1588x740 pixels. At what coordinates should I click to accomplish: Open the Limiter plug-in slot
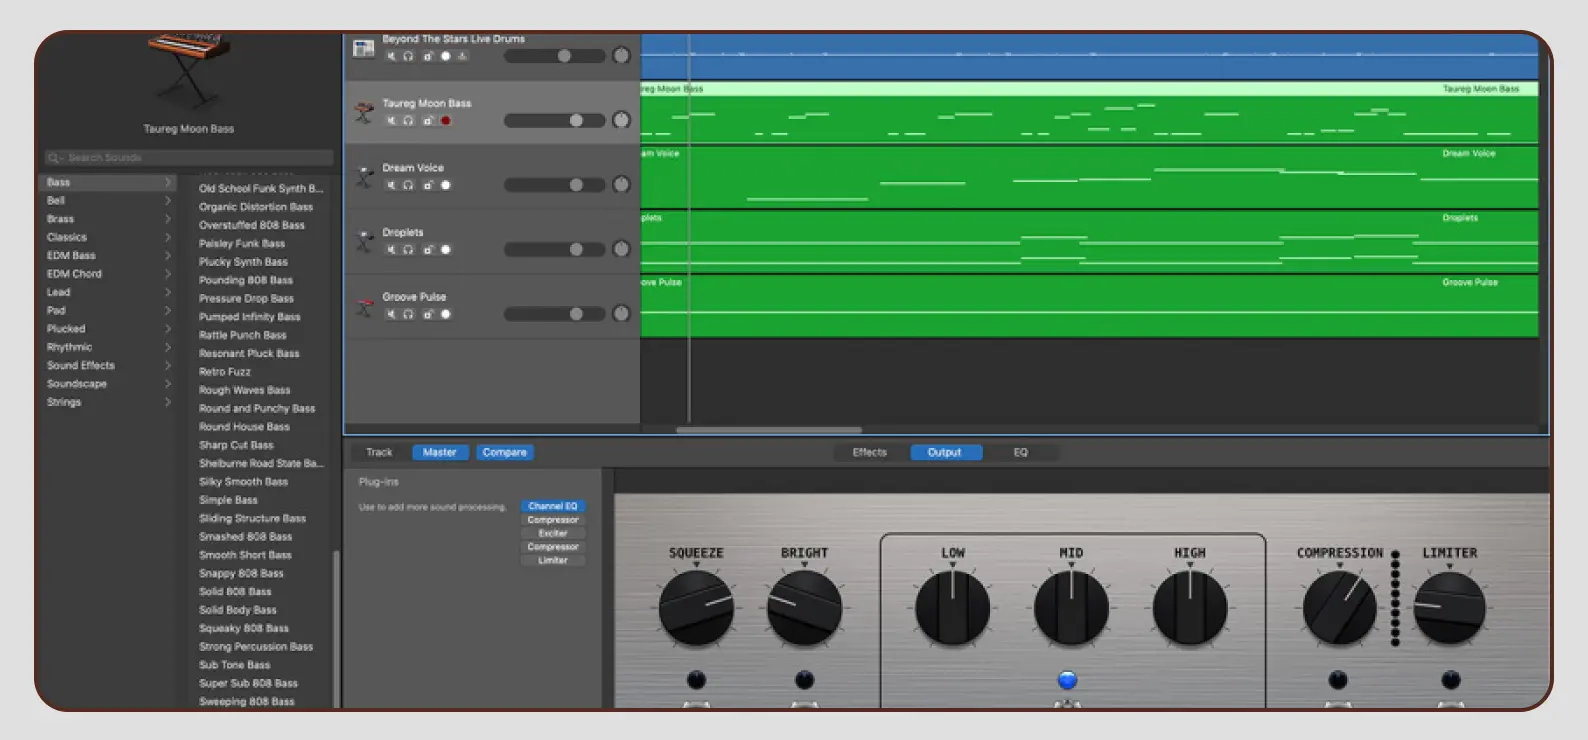[x=553, y=560]
